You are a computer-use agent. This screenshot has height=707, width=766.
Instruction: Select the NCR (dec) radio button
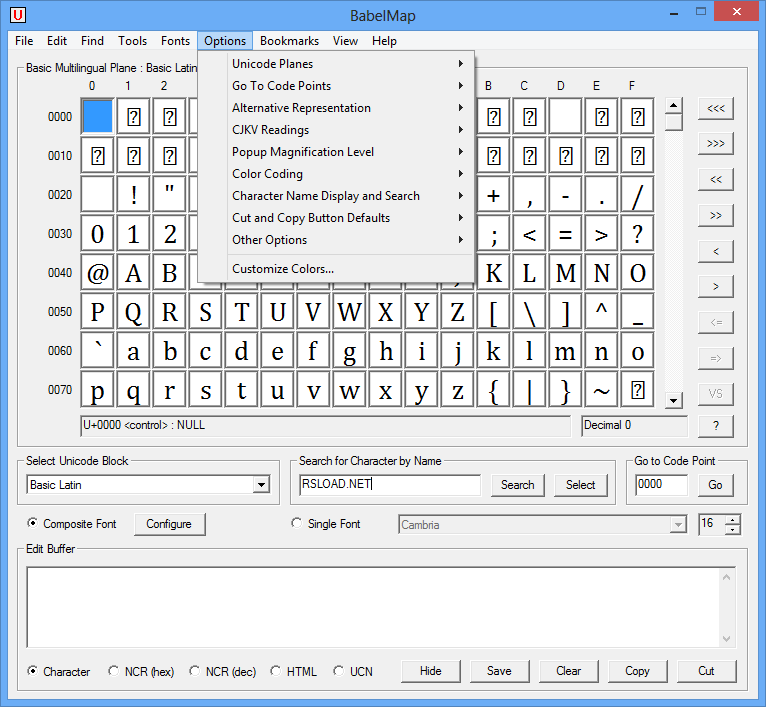pos(194,671)
